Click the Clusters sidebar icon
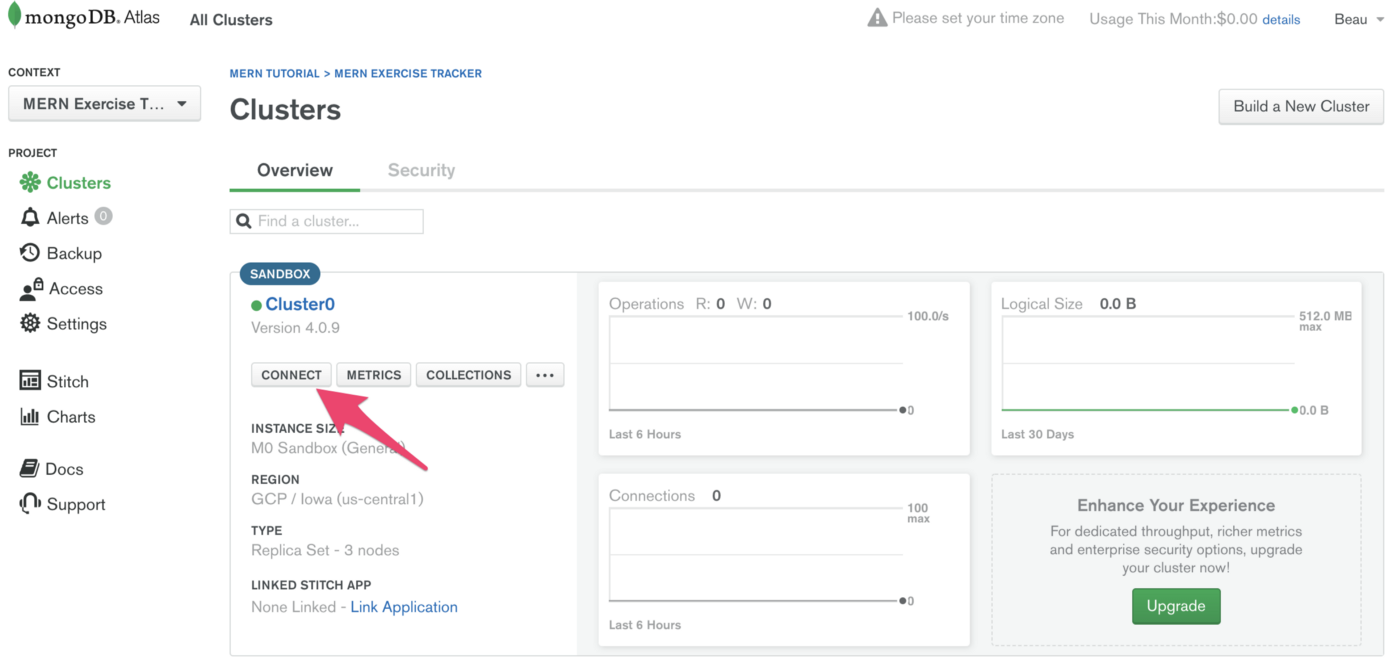Image resolution: width=1400 pixels, height=663 pixels. tap(30, 183)
